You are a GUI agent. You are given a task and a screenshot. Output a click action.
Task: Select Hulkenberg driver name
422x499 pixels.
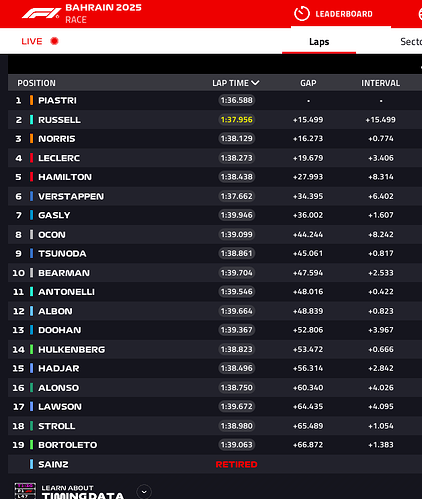point(71,349)
